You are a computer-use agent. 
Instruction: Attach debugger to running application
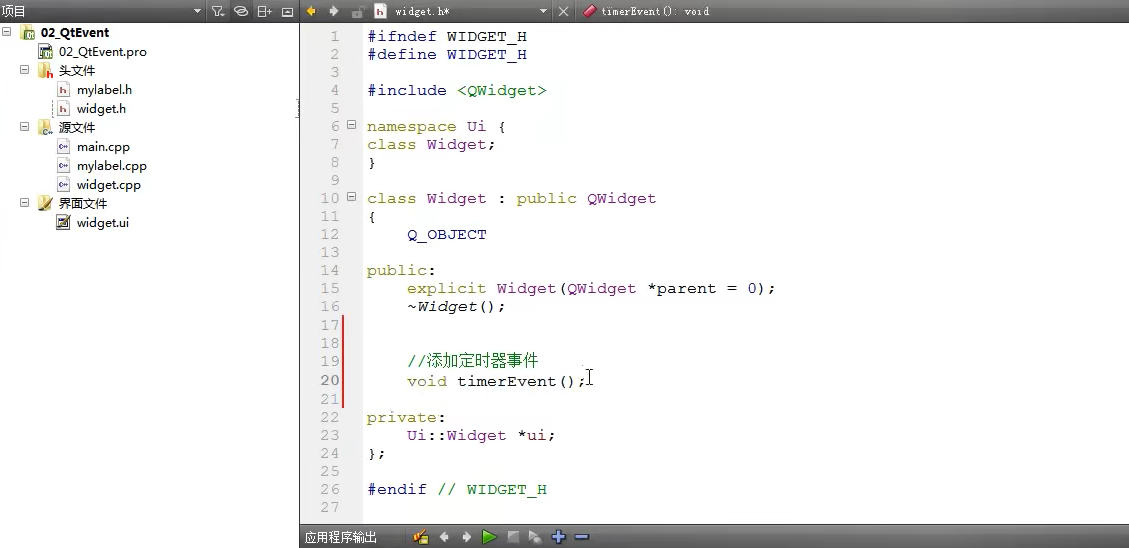(x=535, y=537)
